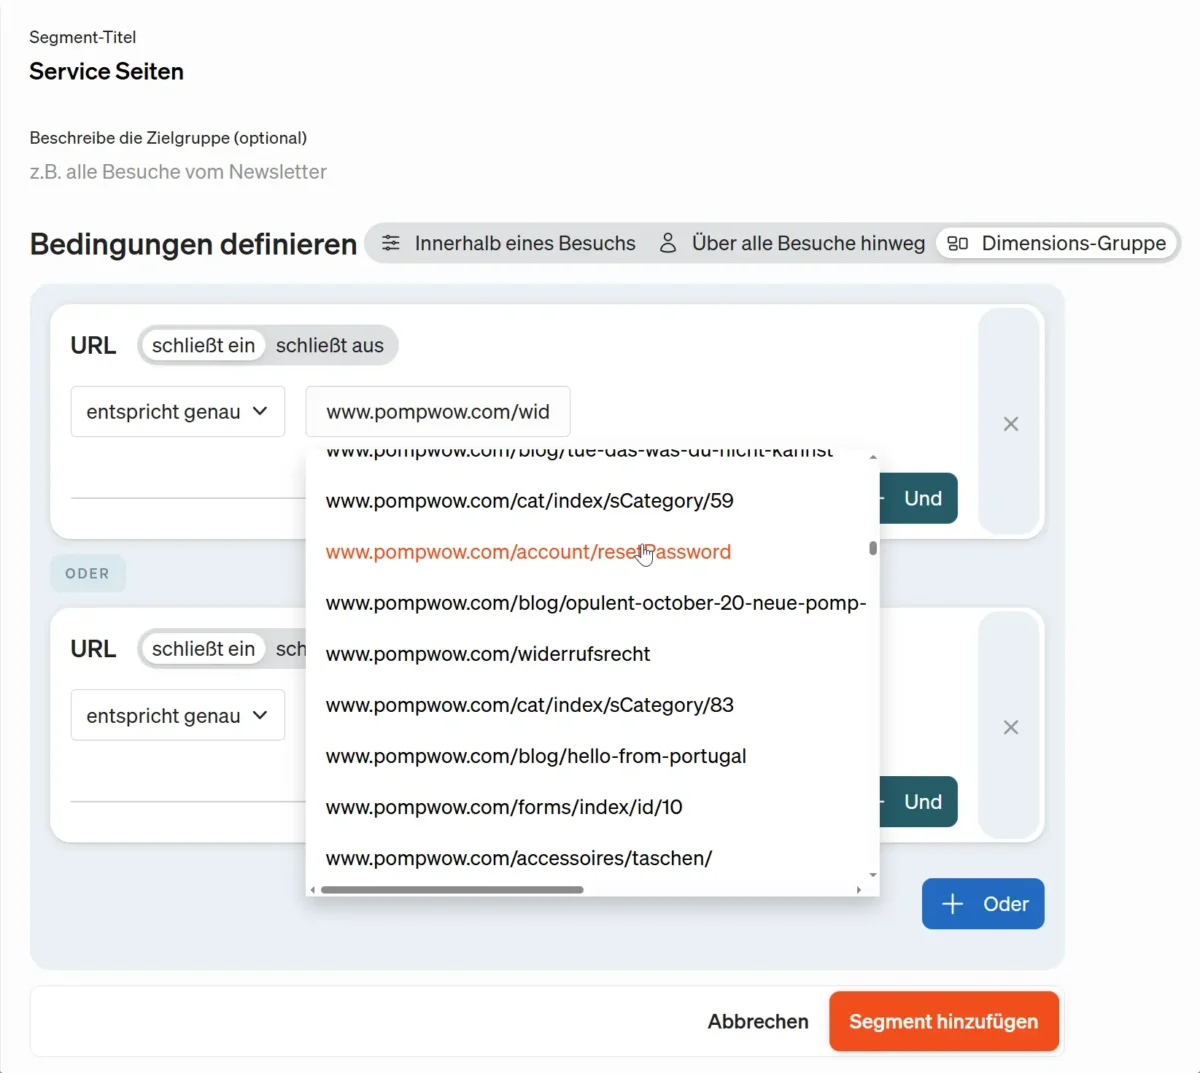Pick www.pompwow.com/widerrufsrecht from the suggestion list
This screenshot has width=1200, height=1073.
488,654
